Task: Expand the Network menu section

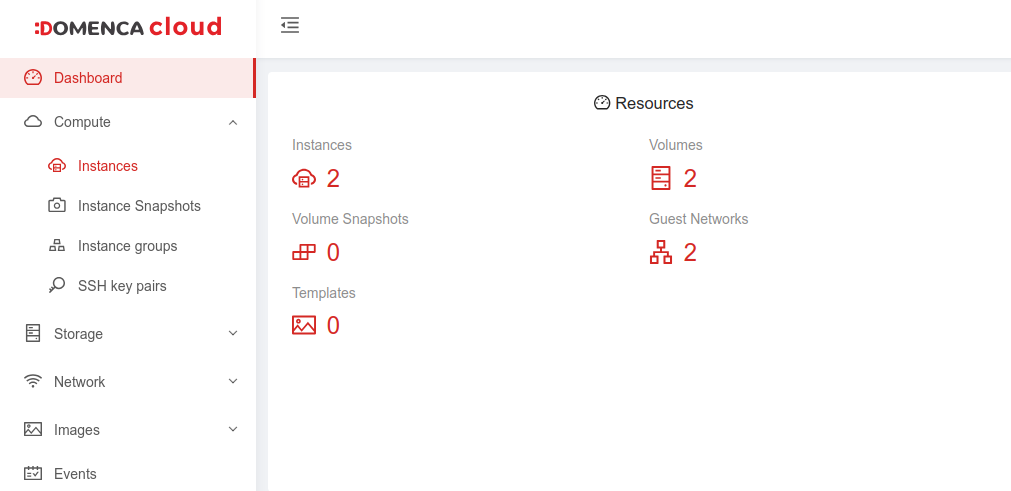Action: (x=233, y=382)
